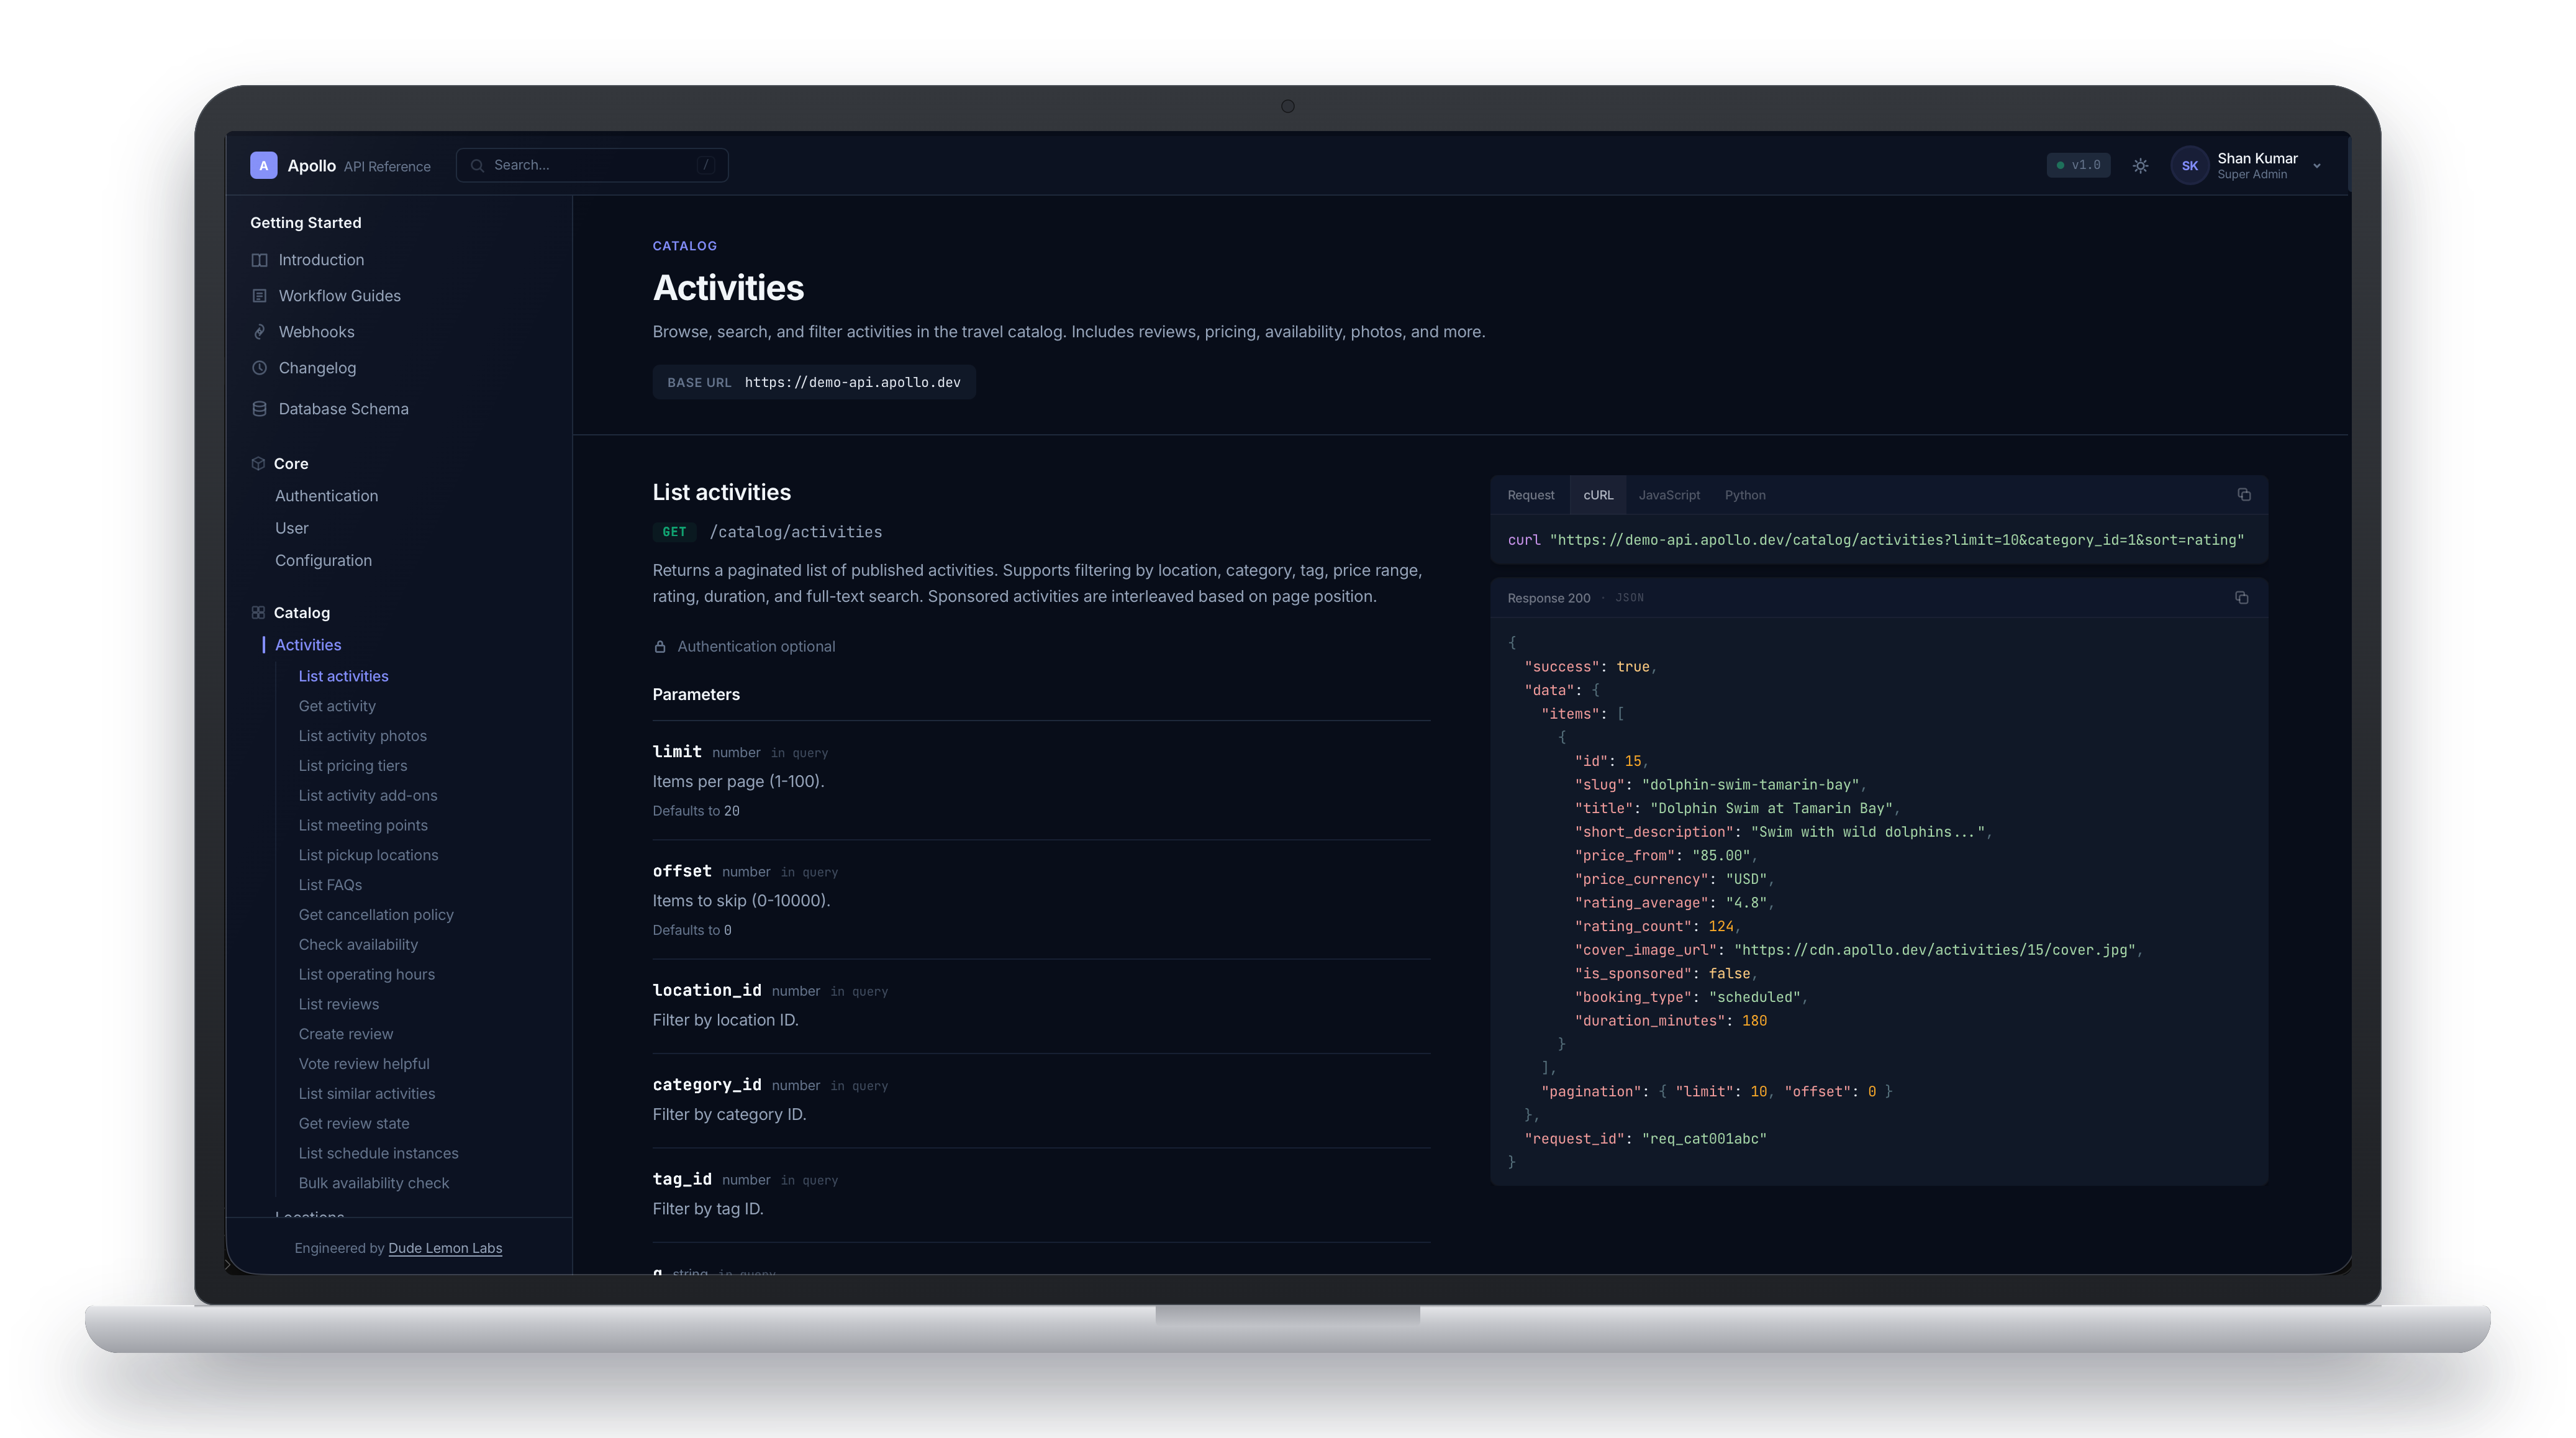Copy the request code snippet

[2244, 495]
